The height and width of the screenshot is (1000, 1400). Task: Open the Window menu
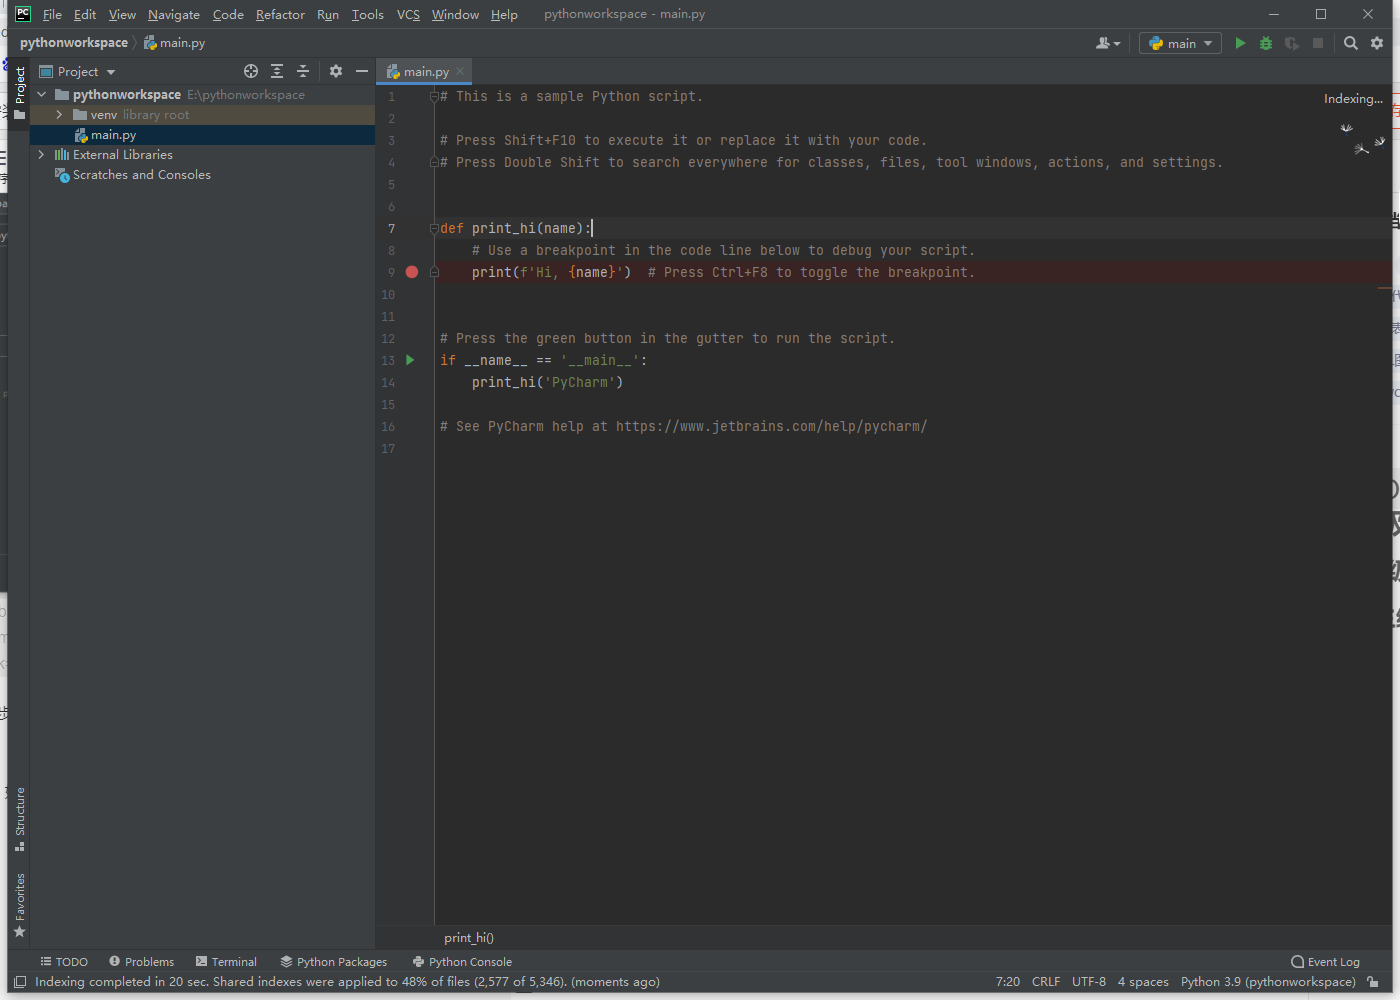(x=455, y=14)
